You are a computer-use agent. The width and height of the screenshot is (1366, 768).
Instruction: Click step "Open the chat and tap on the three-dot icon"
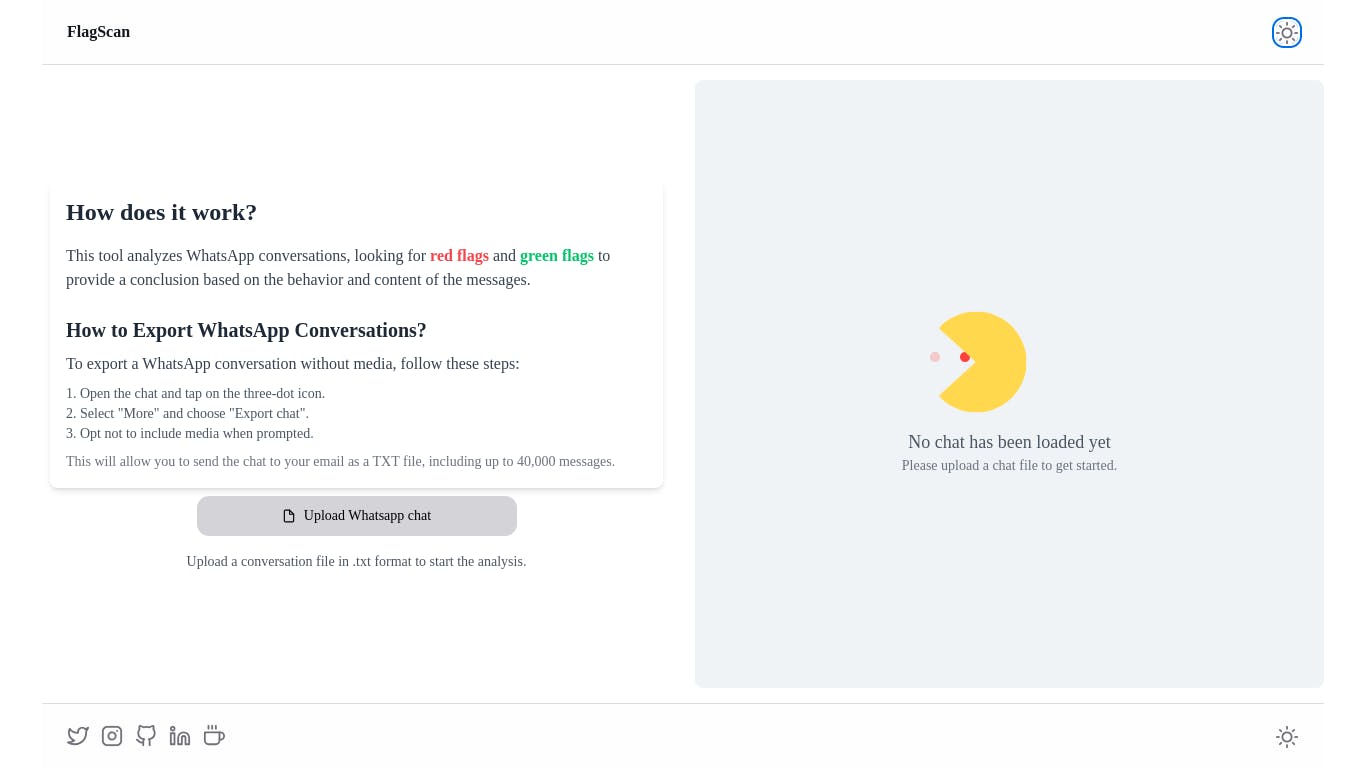pyautogui.click(x=196, y=394)
